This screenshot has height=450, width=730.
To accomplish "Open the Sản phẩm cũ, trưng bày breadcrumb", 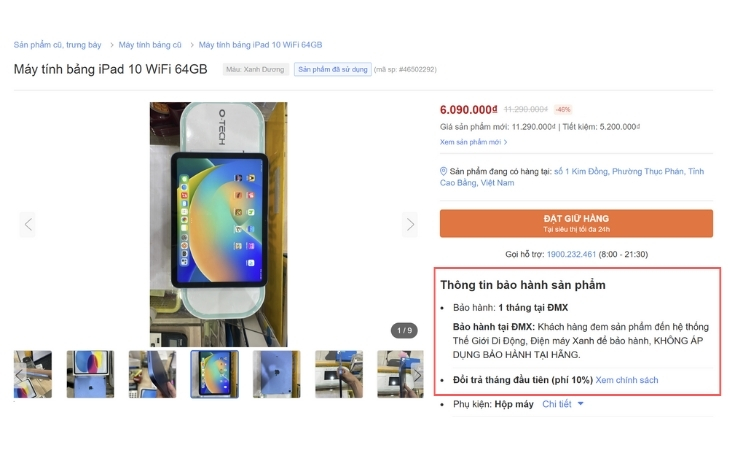I will pyautogui.click(x=57, y=45).
